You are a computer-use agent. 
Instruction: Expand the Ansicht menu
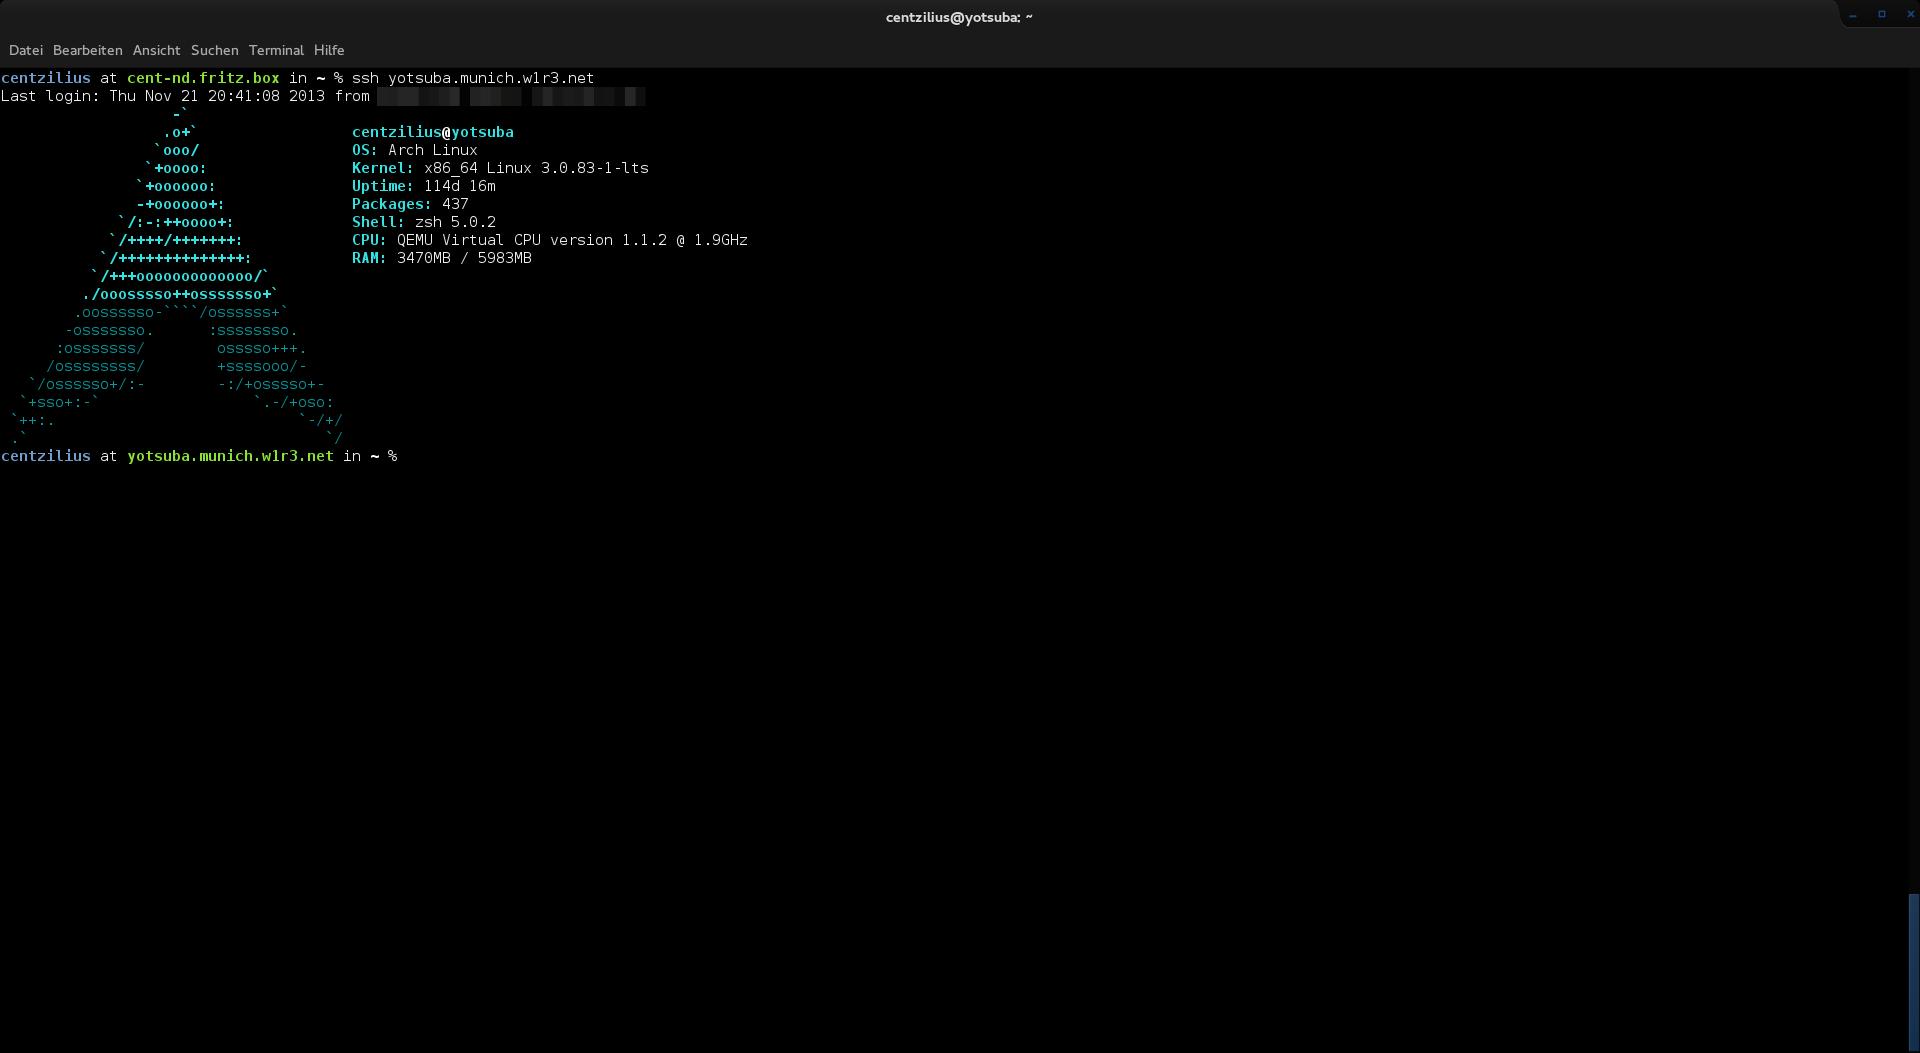pos(156,50)
